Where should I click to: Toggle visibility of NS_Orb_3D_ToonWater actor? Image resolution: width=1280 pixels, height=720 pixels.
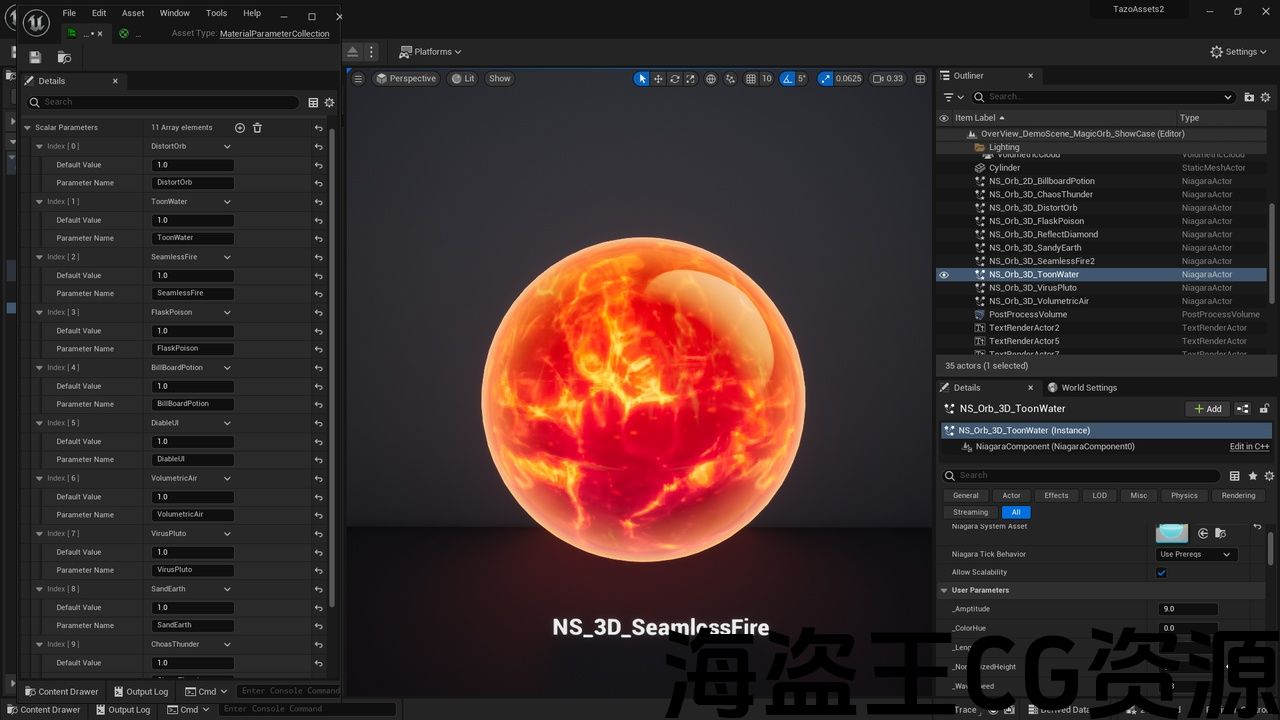943,275
